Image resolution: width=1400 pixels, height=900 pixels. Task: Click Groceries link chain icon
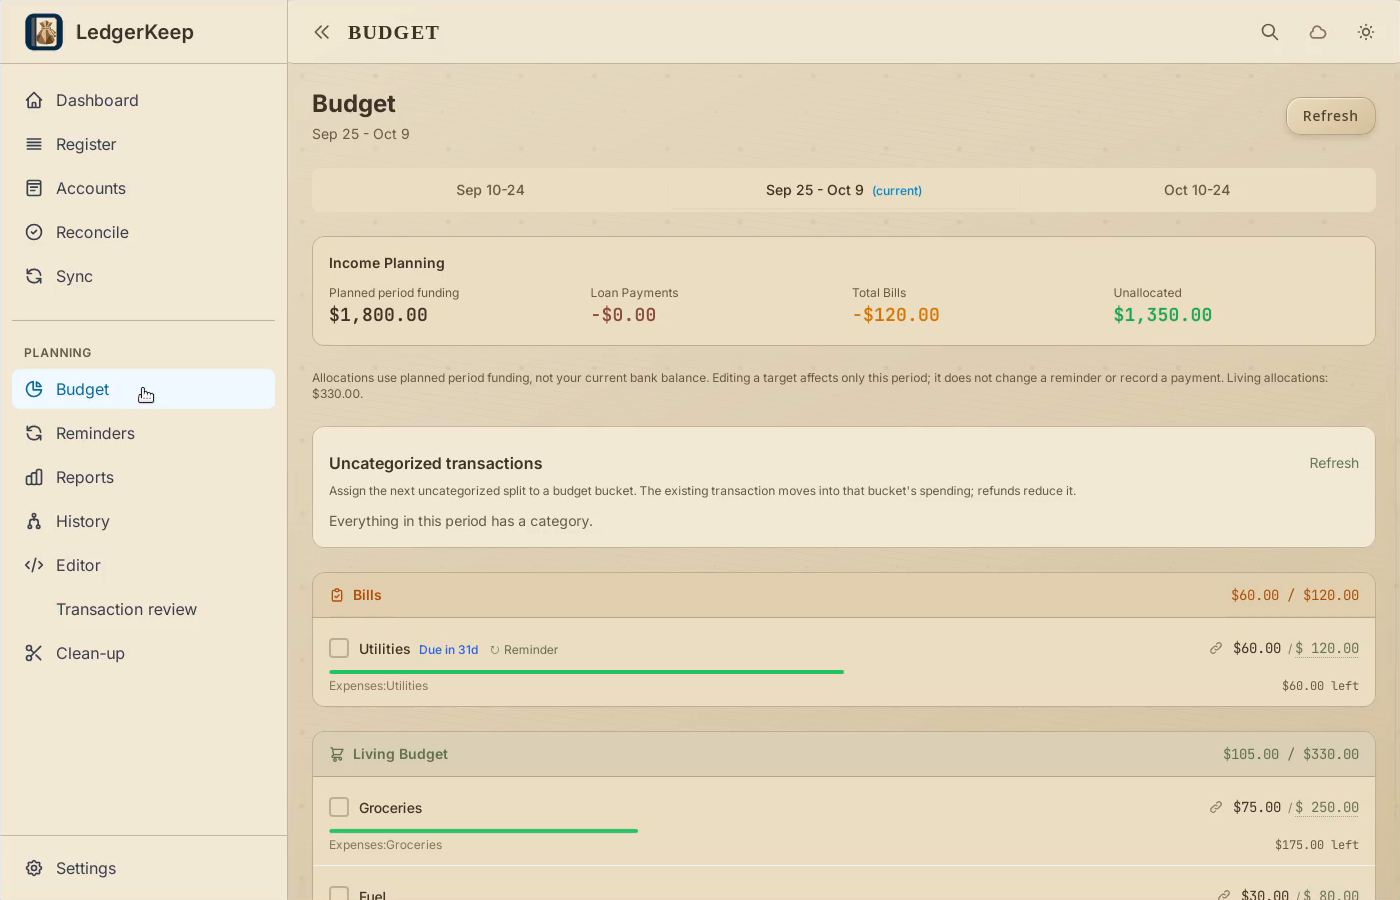(x=1216, y=807)
